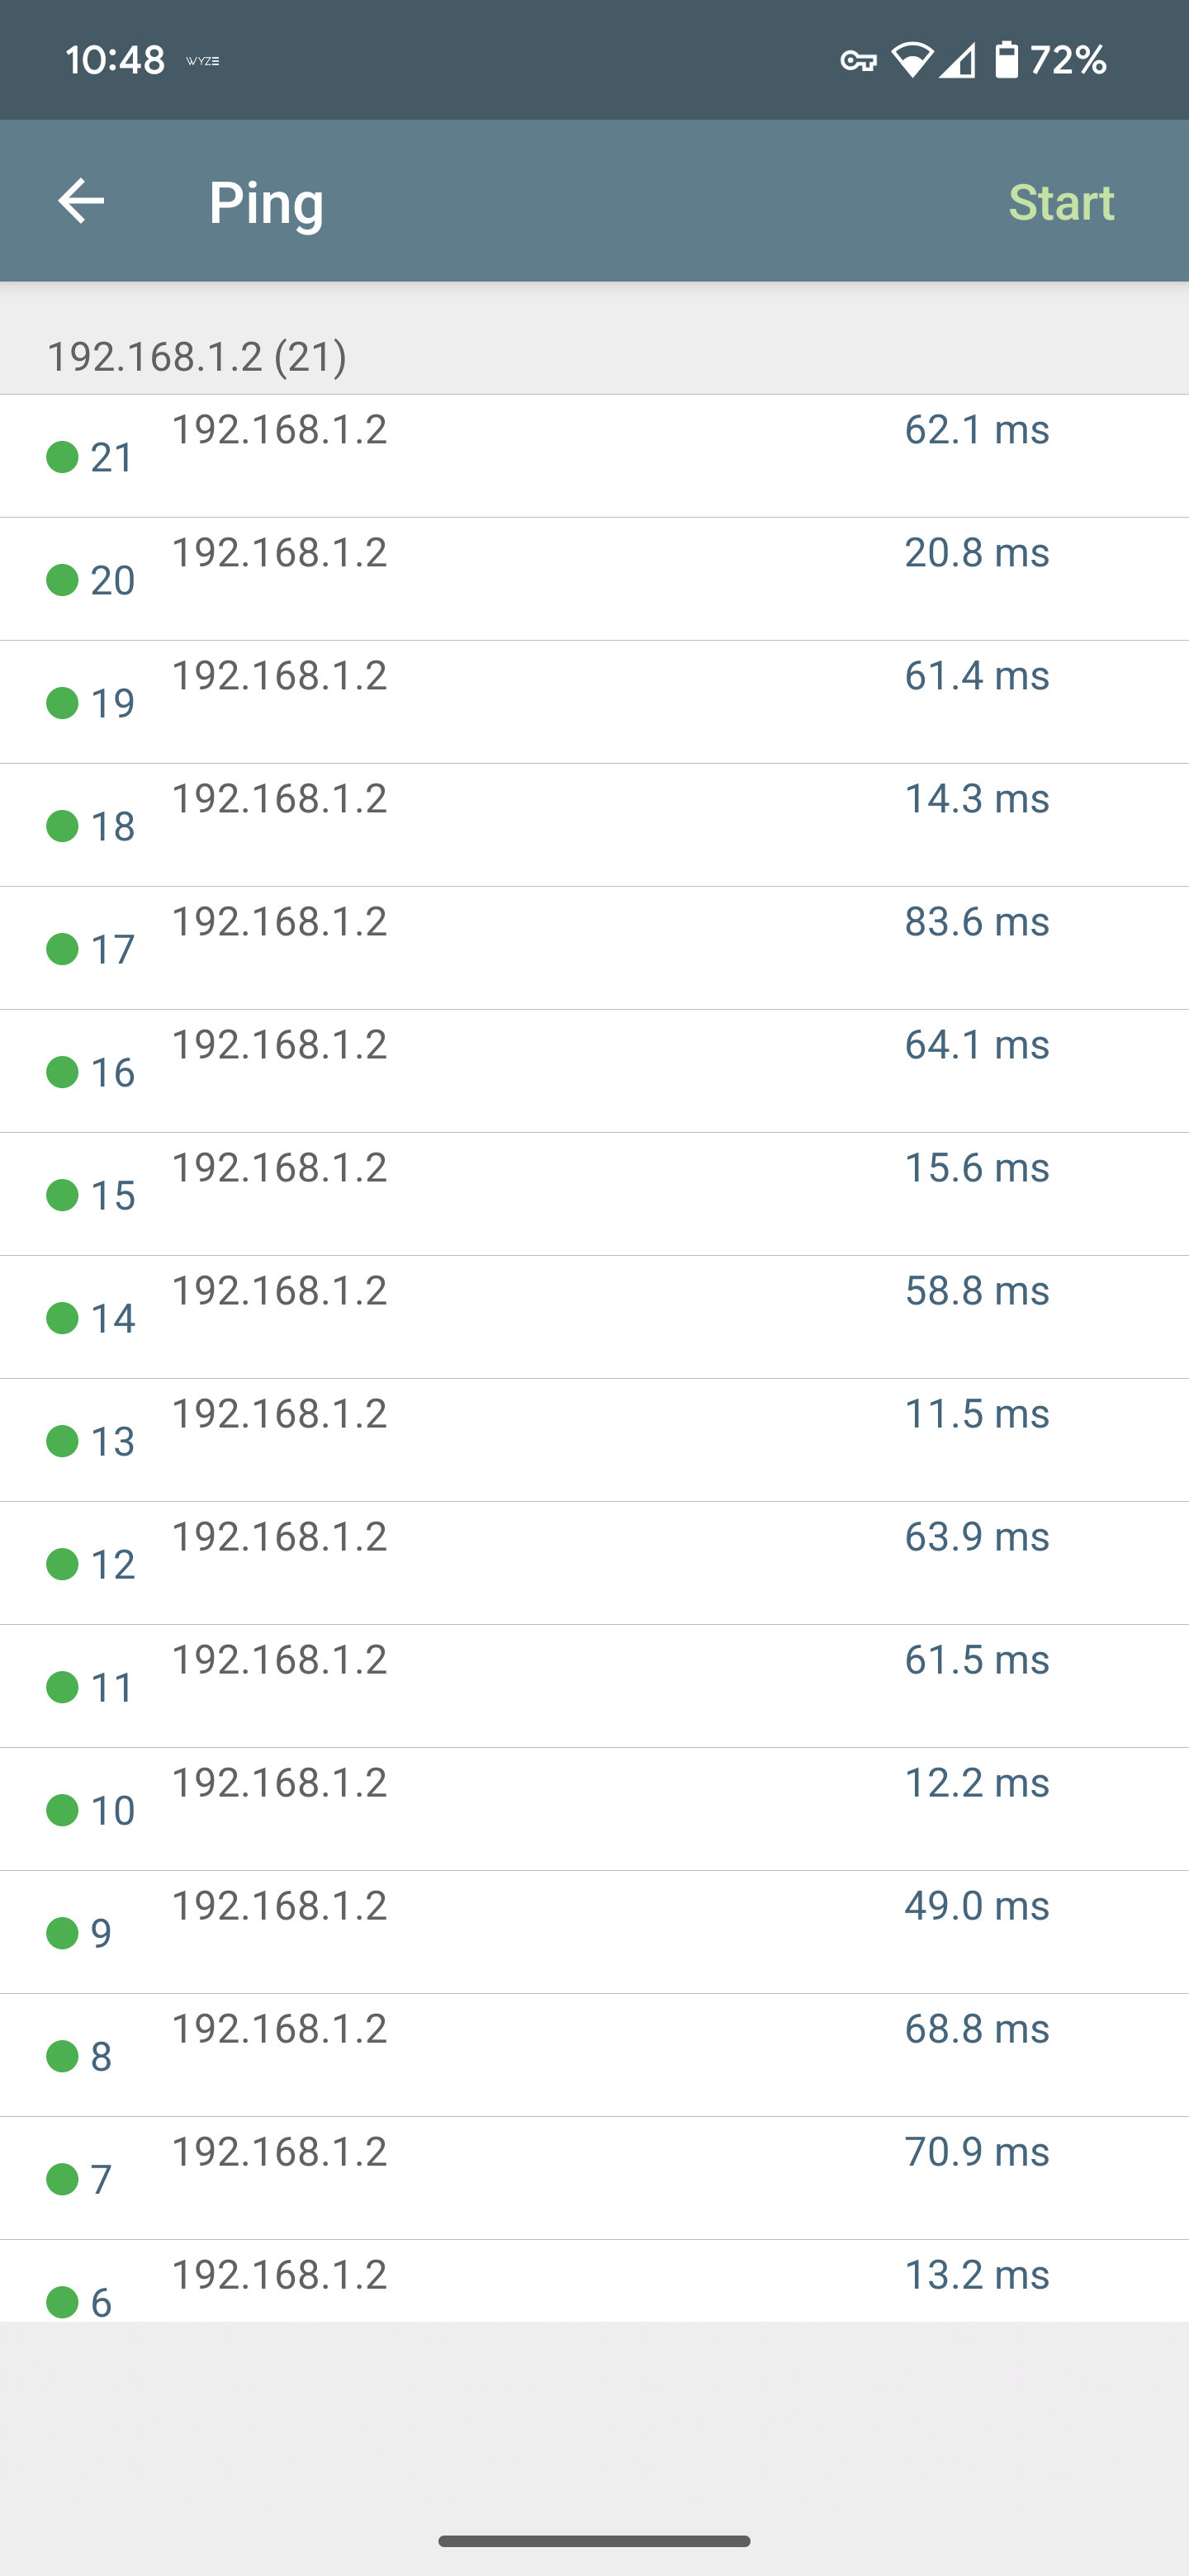Viewport: 1189px width, 2576px height.
Task: Tap the battery status icon
Action: [1006, 60]
